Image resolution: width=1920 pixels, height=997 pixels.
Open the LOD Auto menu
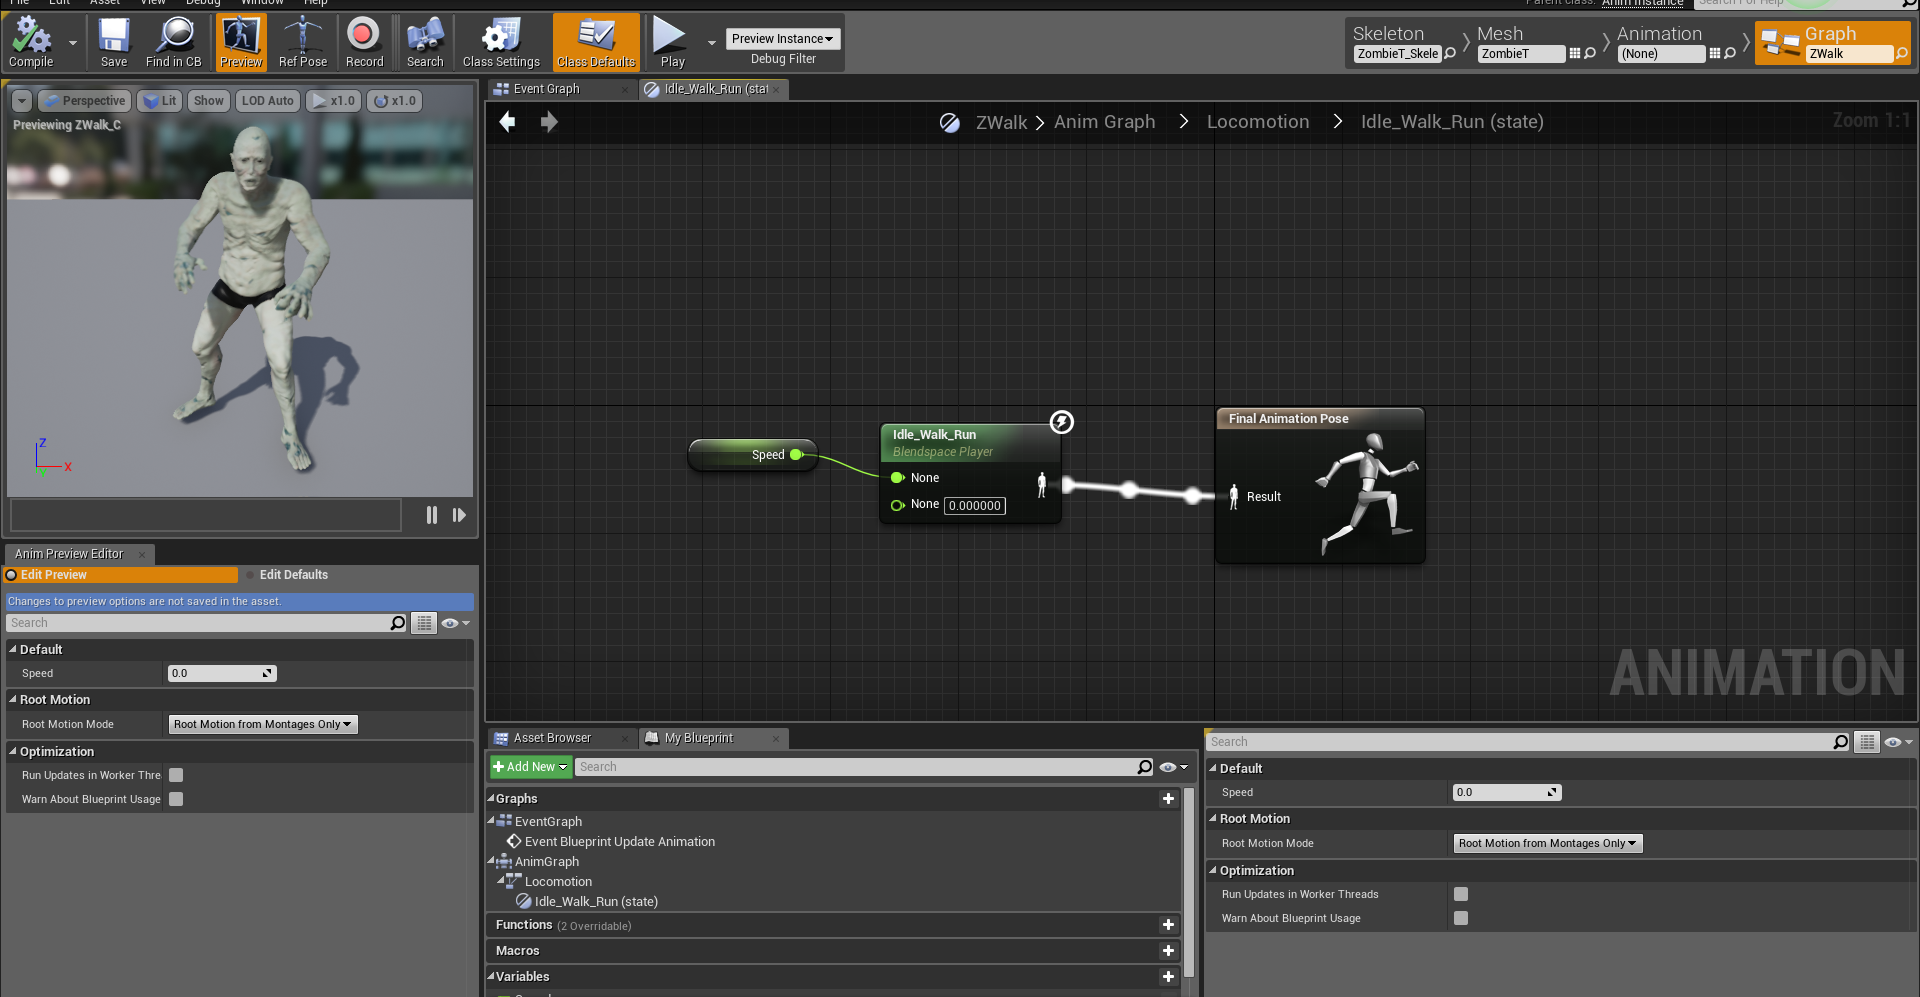[268, 101]
